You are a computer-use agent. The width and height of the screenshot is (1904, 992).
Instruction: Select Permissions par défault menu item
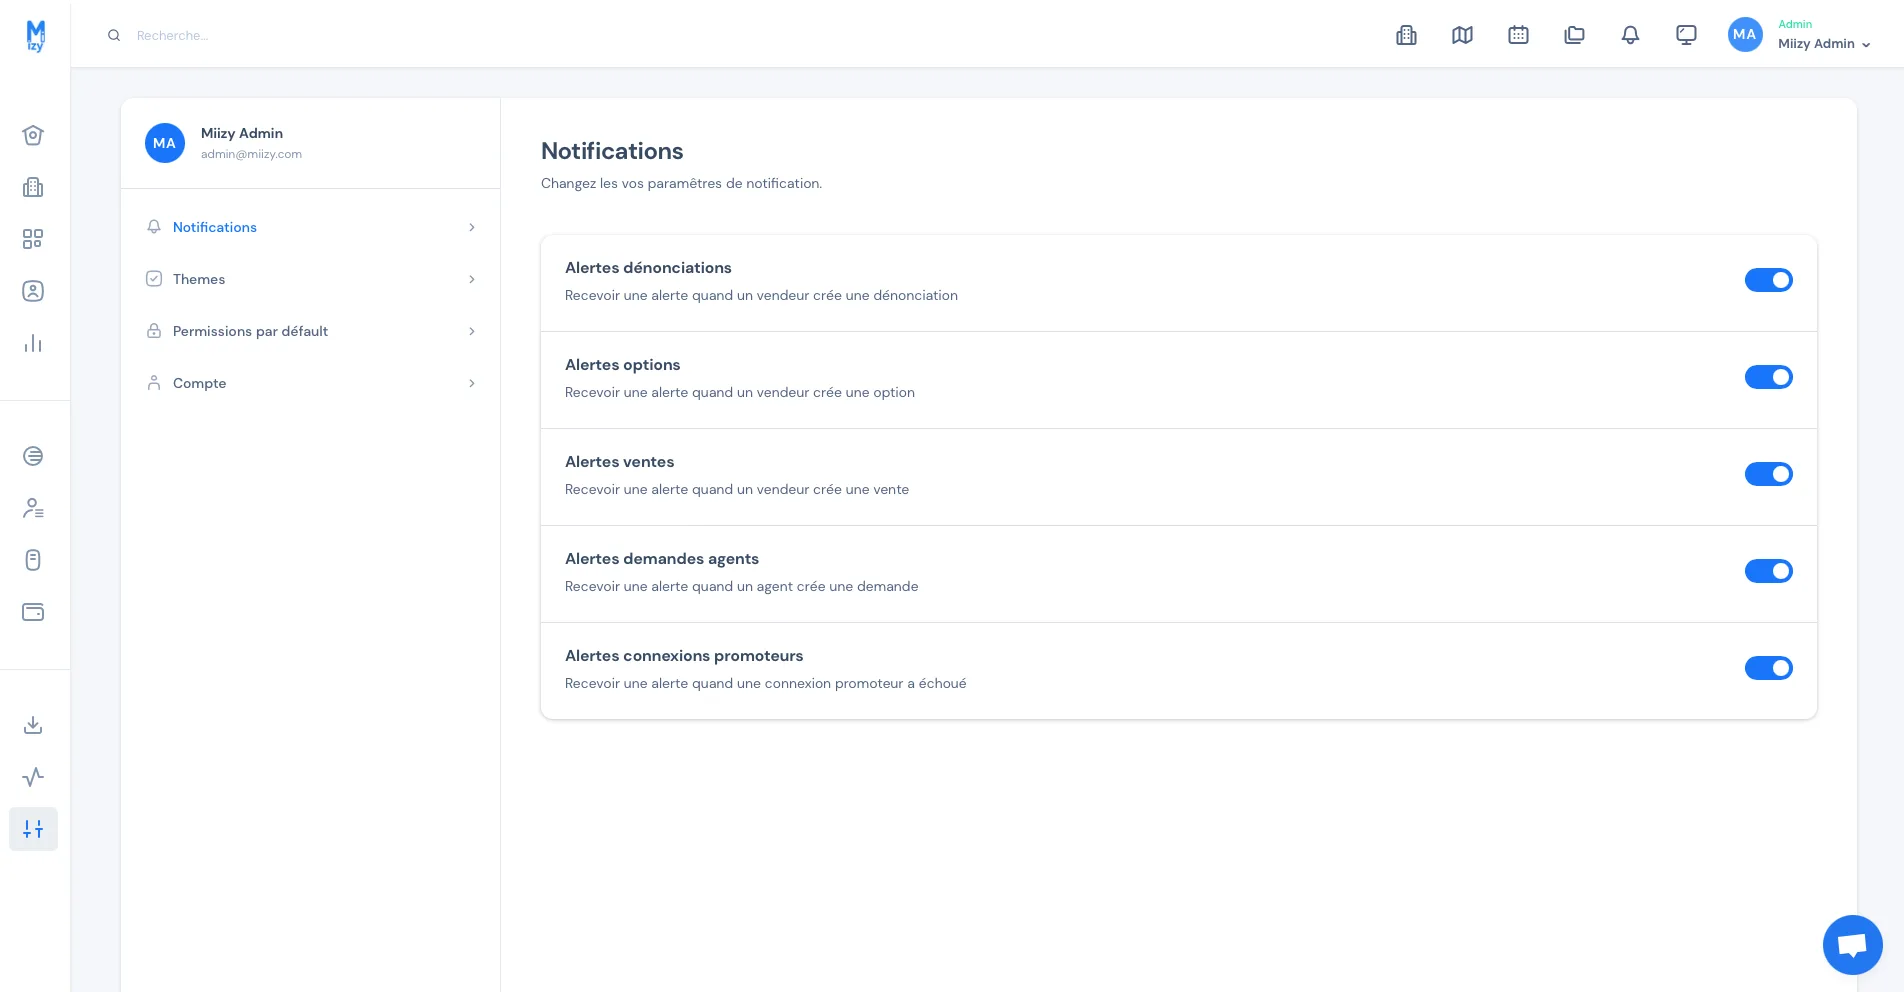pos(310,331)
